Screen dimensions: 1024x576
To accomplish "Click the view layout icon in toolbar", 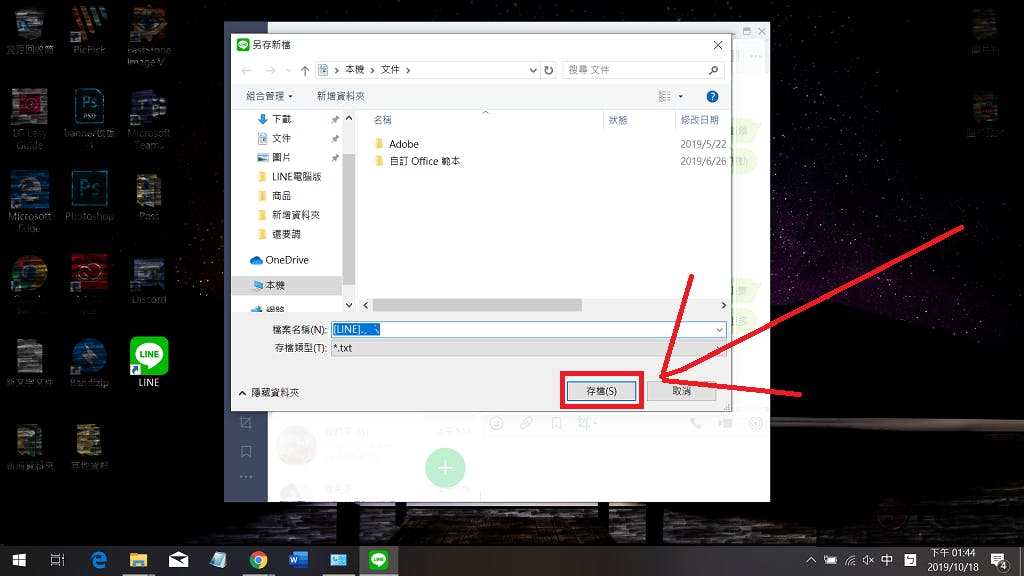I will pos(664,96).
